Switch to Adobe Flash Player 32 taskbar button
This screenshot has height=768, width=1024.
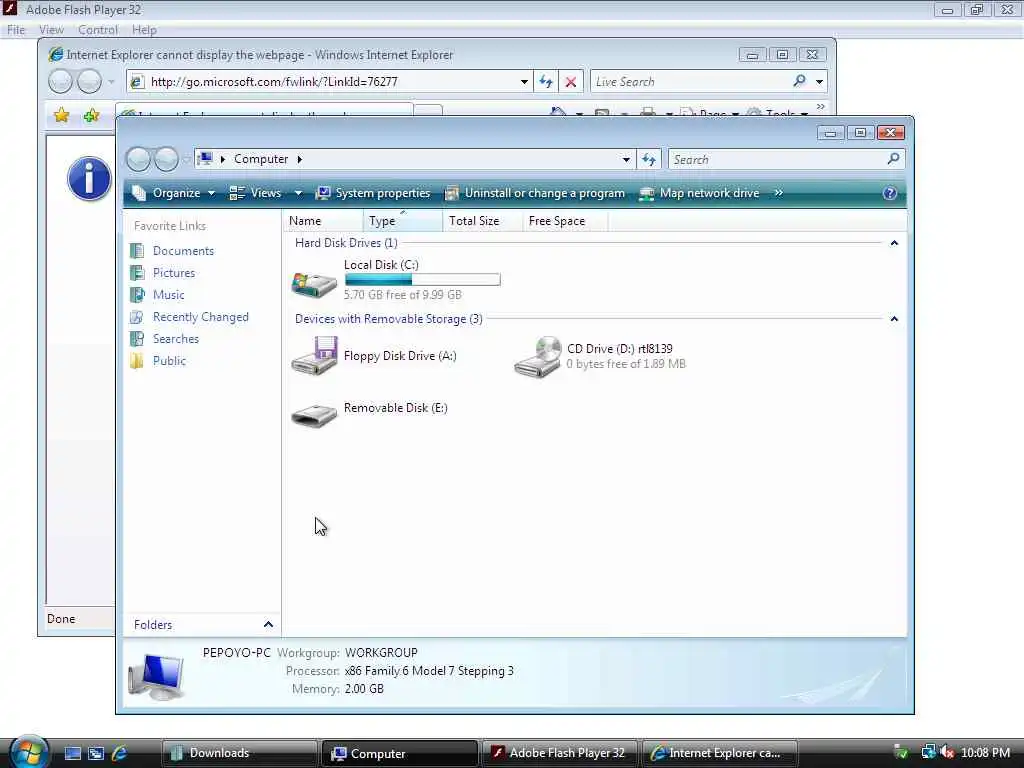(560, 753)
